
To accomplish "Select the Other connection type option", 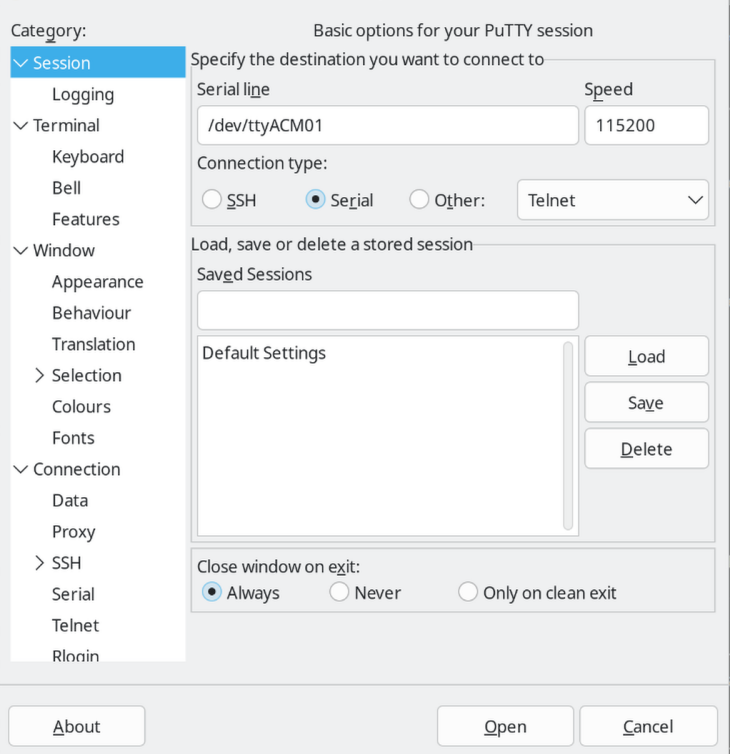I will (x=420, y=200).
